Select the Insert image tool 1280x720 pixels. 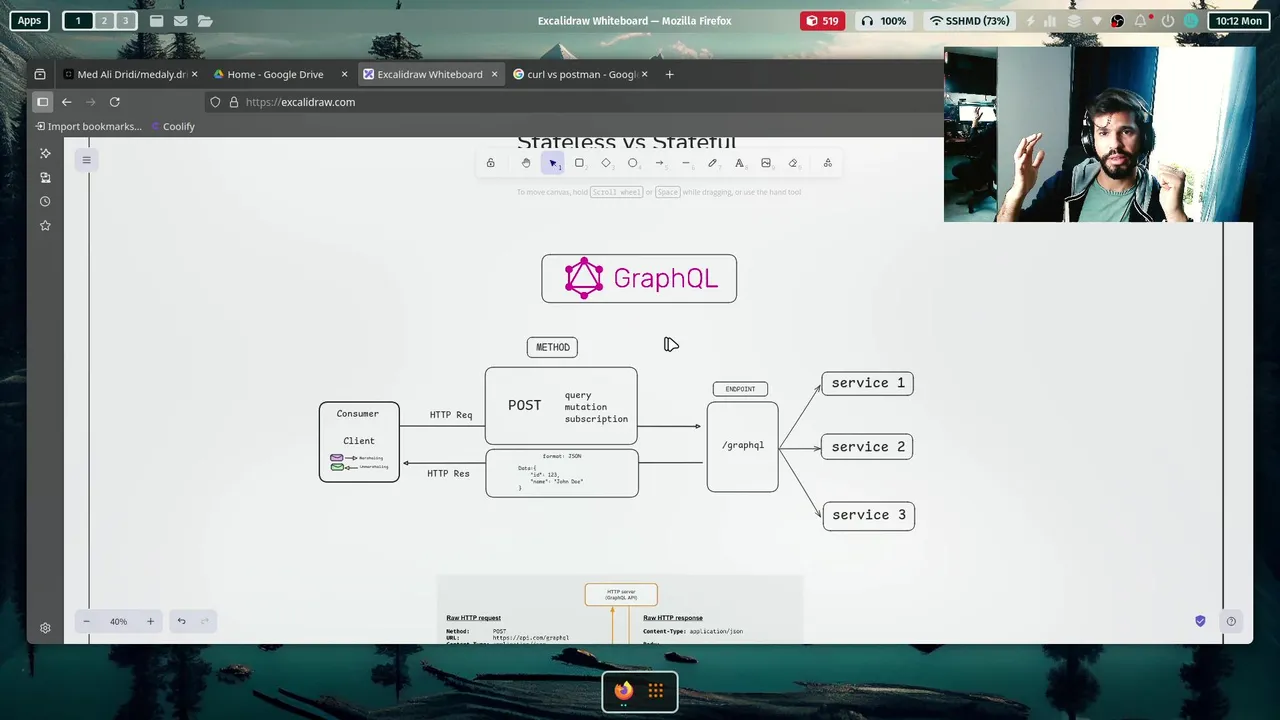pyautogui.click(x=766, y=163)
